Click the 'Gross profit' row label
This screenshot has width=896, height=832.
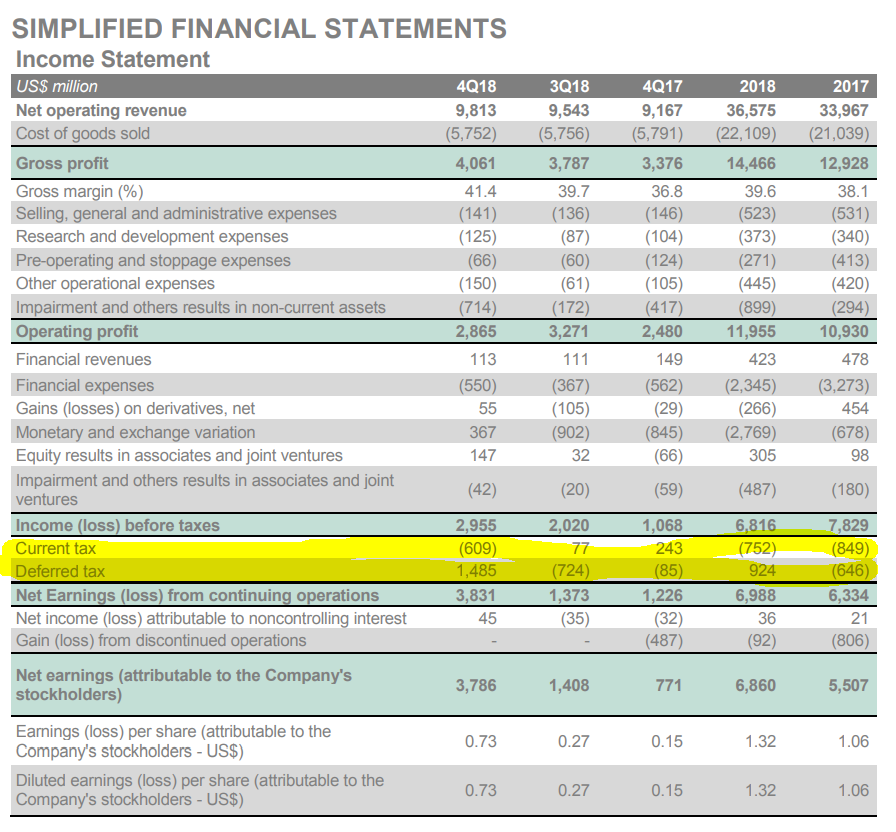(62, 163)
